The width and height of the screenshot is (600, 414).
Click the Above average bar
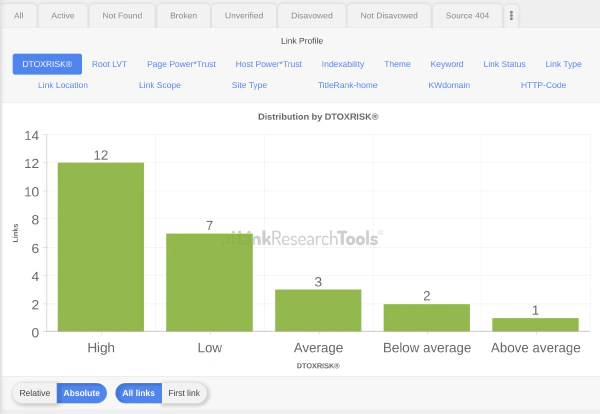click(535, 324)
